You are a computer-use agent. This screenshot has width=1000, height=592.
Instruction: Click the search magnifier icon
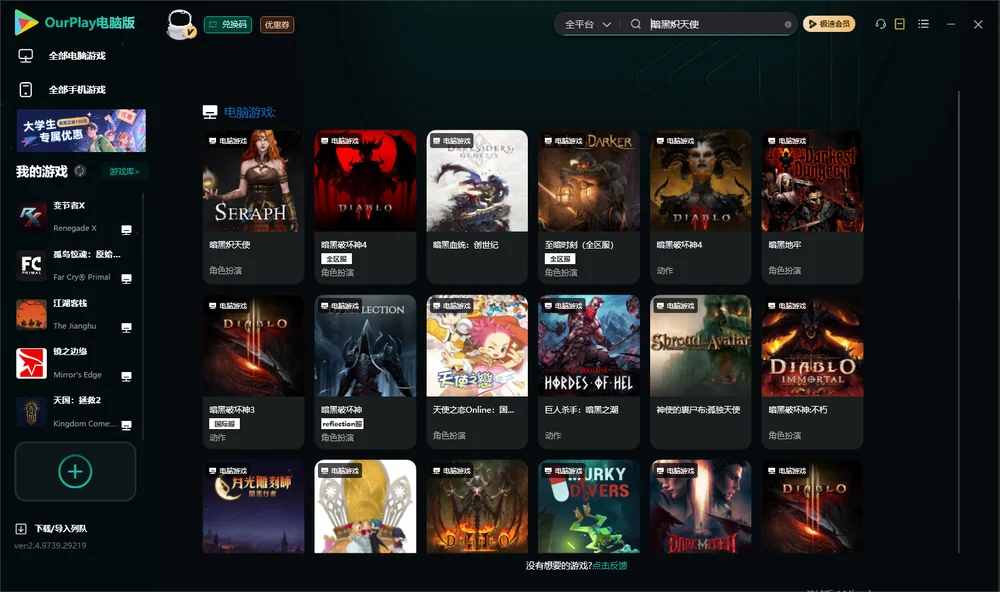click(x=636, y=24)
